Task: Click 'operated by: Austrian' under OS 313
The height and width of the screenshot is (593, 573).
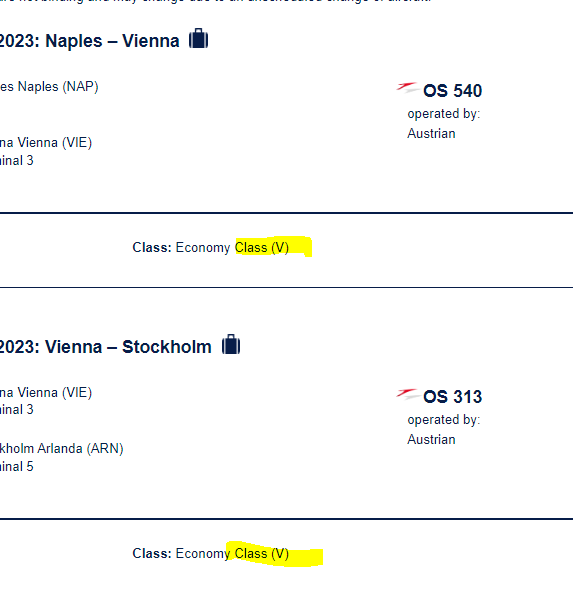Action: click(x=444, y=429)
